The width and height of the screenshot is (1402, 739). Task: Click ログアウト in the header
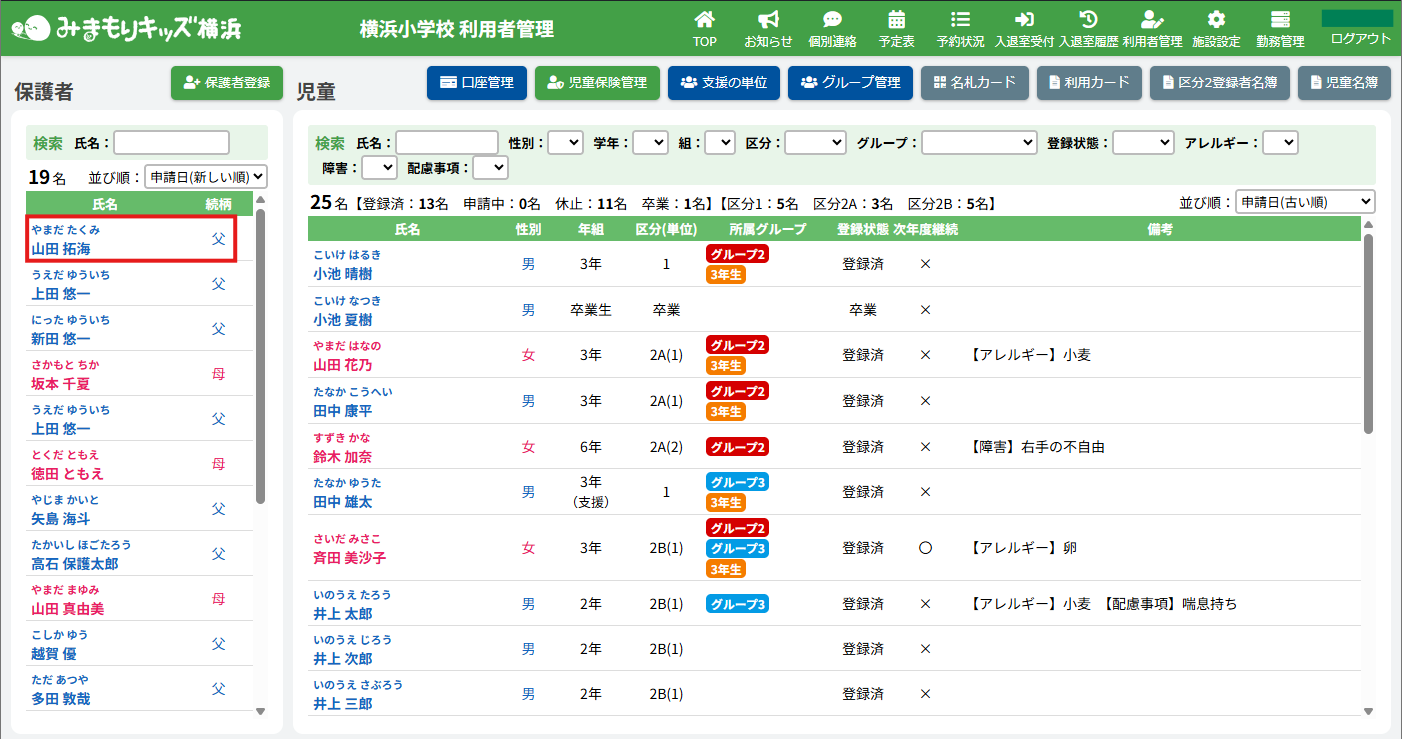1360,39
